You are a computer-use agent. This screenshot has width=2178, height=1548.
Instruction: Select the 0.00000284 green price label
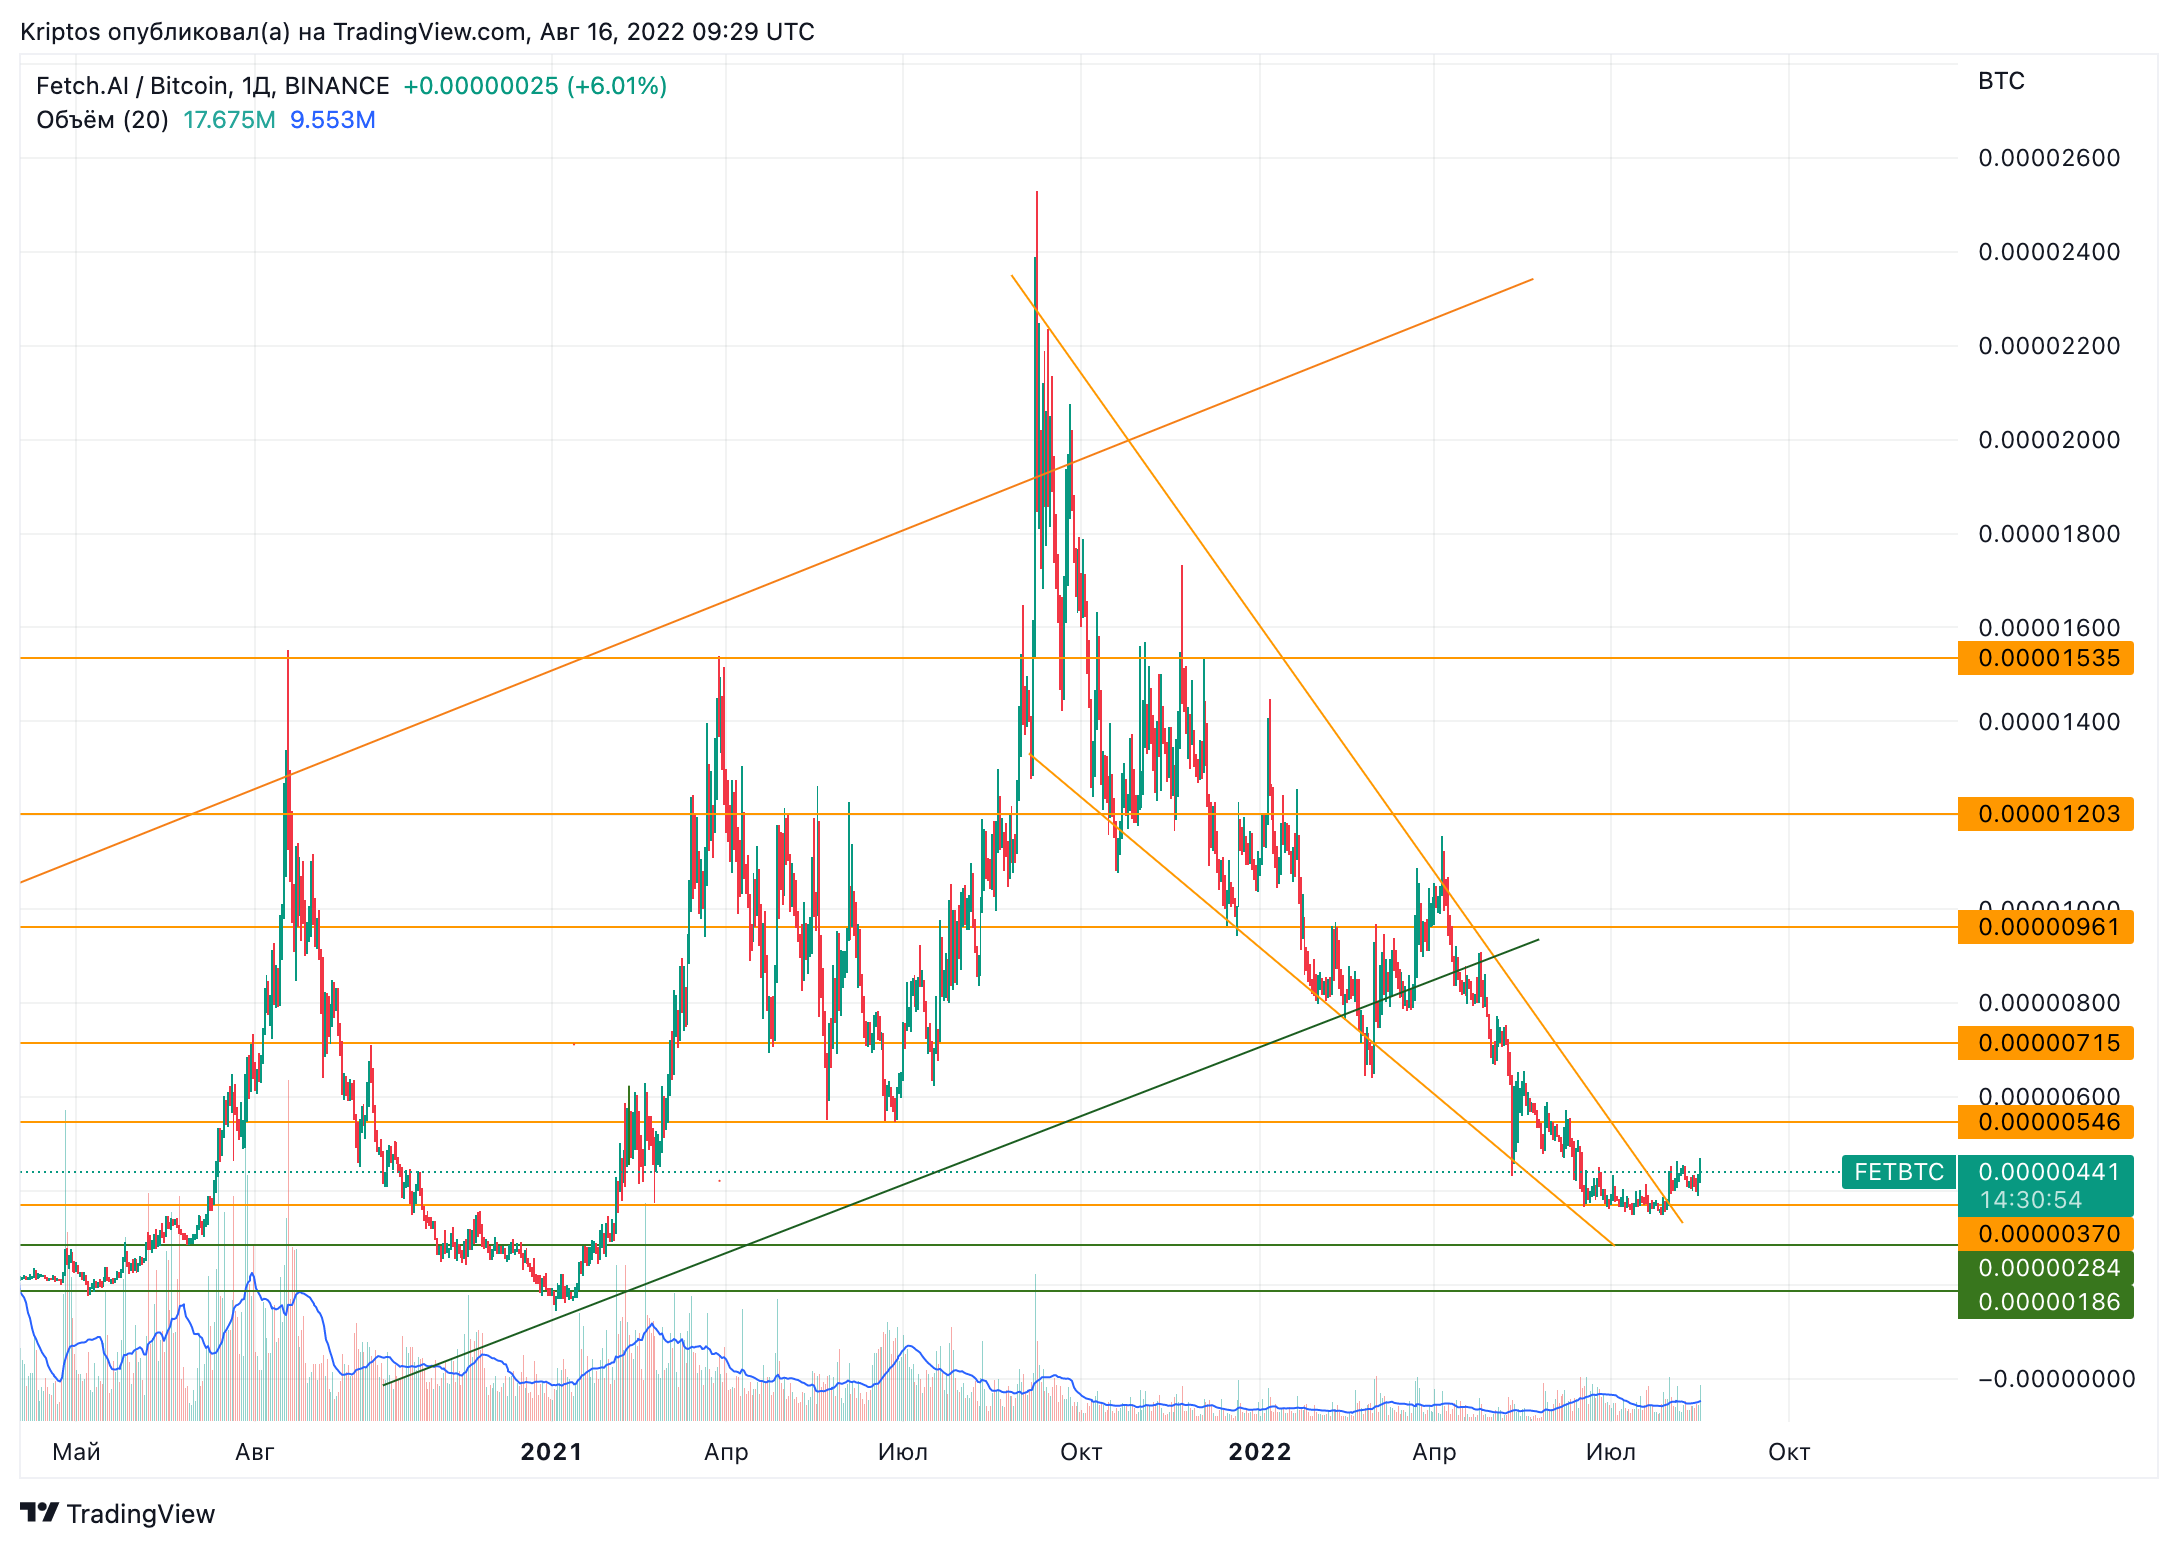[2045, 1268]
